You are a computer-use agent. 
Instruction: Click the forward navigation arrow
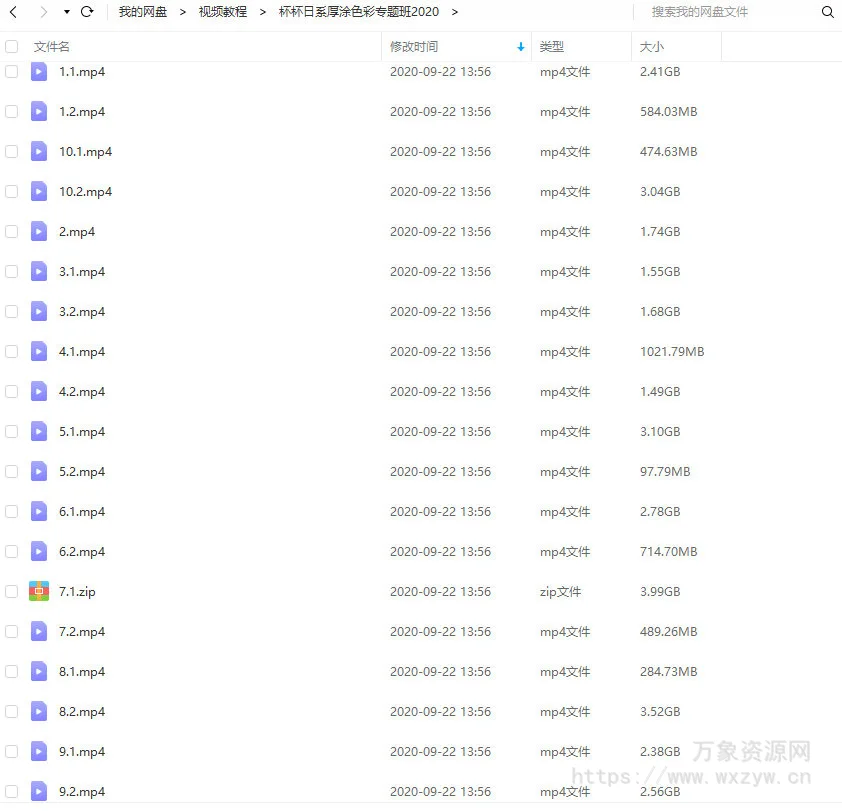(x=43, y=12)
